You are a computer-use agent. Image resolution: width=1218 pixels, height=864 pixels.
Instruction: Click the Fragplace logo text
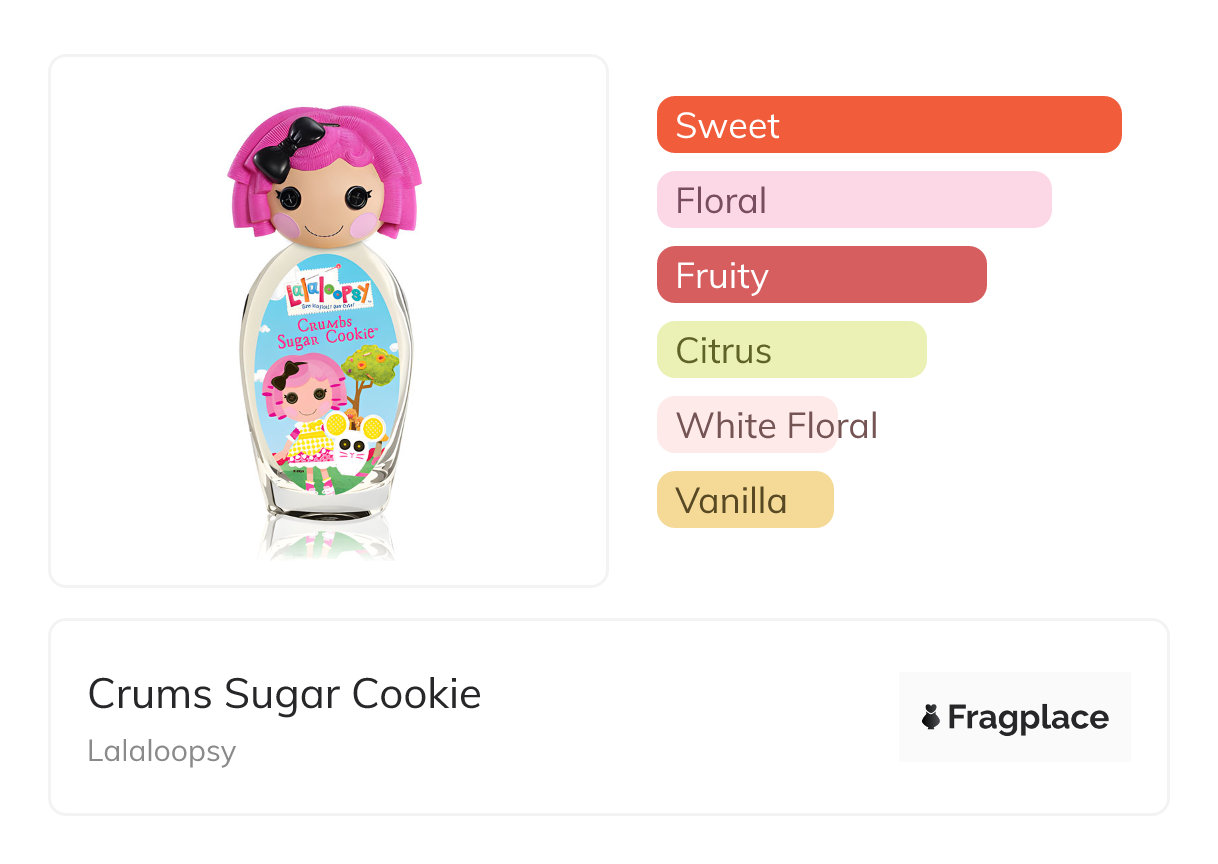(x=1028, y=717)
